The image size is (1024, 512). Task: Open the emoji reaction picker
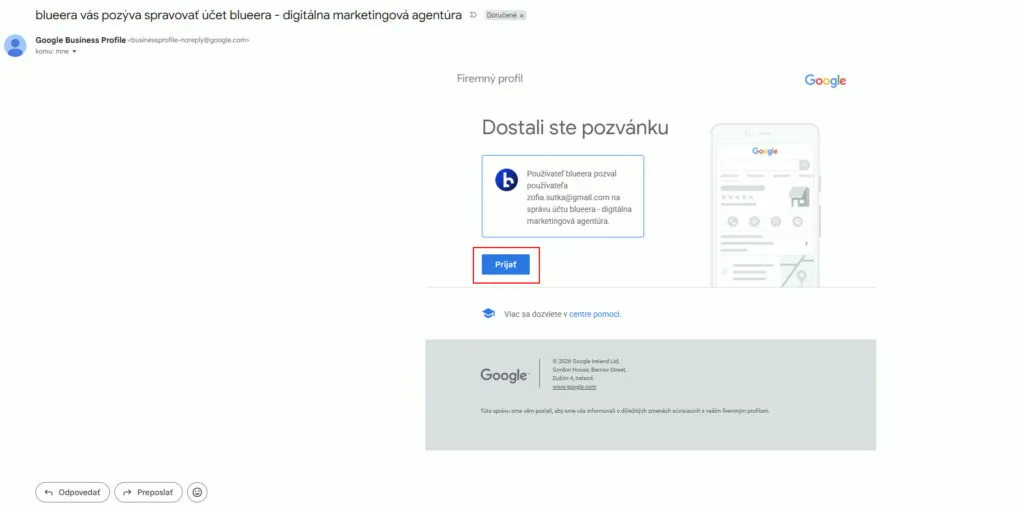tap(198, 492)
